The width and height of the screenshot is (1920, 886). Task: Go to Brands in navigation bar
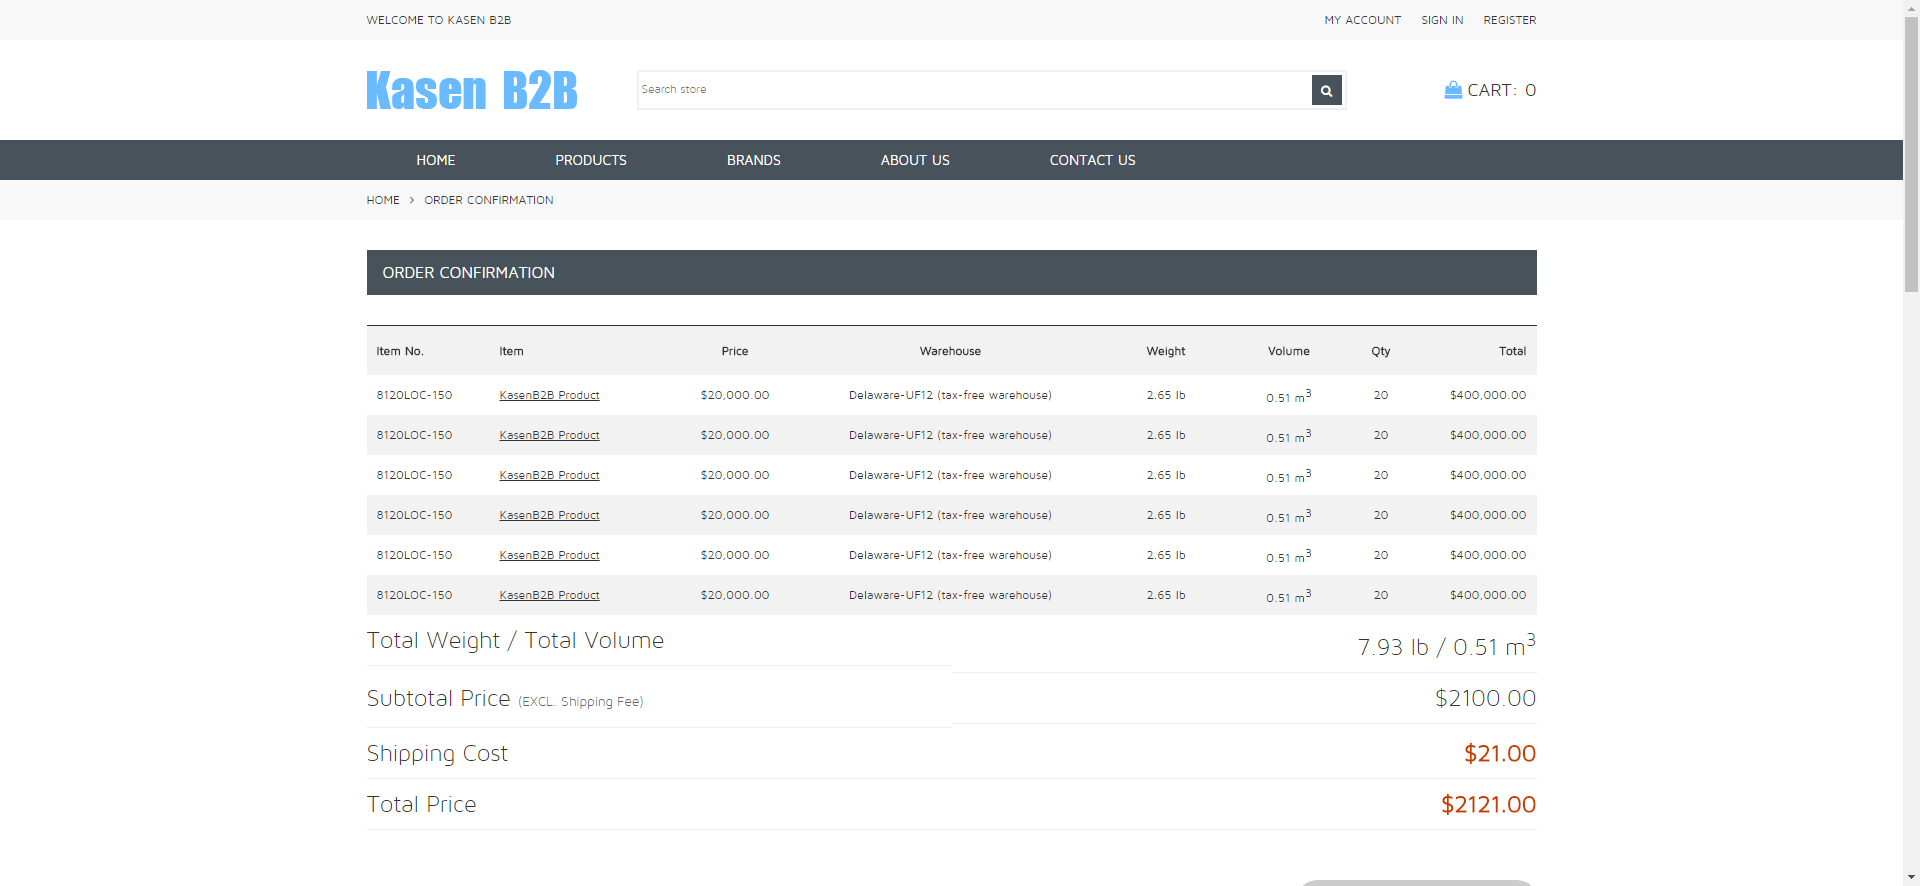point(753,160)
